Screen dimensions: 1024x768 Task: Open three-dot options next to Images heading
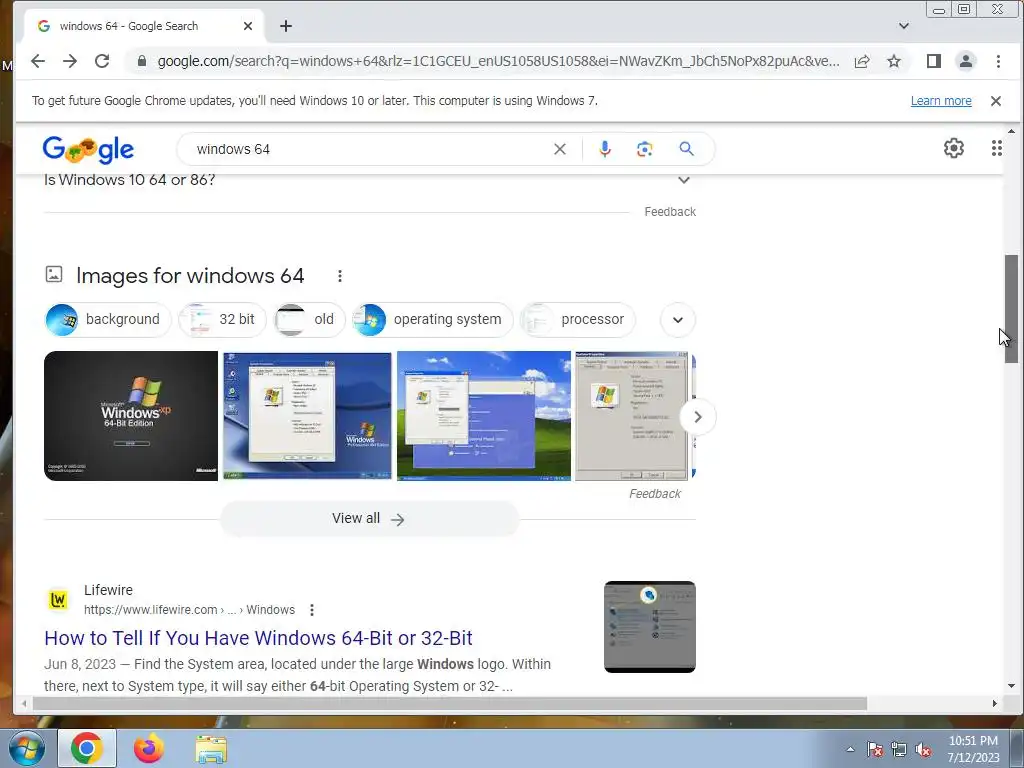pyautogui.click(x=340, y=276)
